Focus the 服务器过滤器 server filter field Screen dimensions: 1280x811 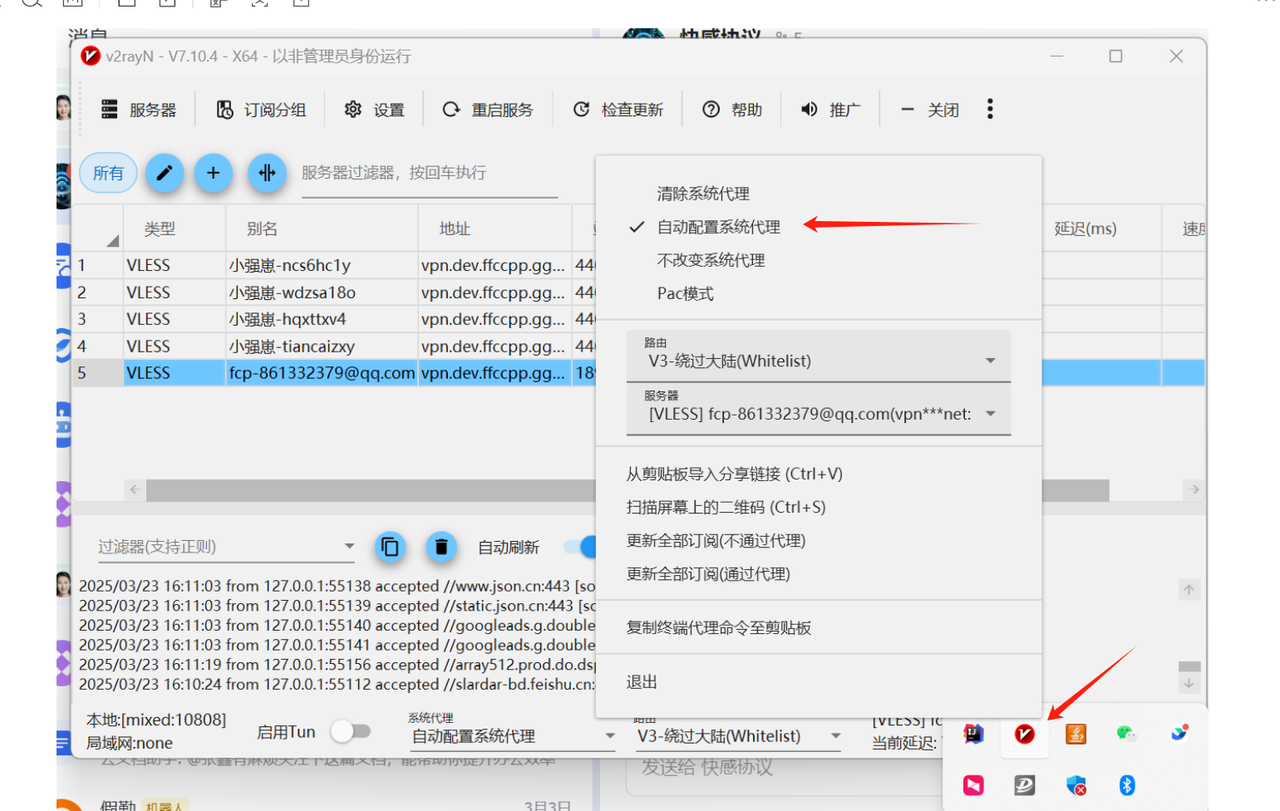429,174
